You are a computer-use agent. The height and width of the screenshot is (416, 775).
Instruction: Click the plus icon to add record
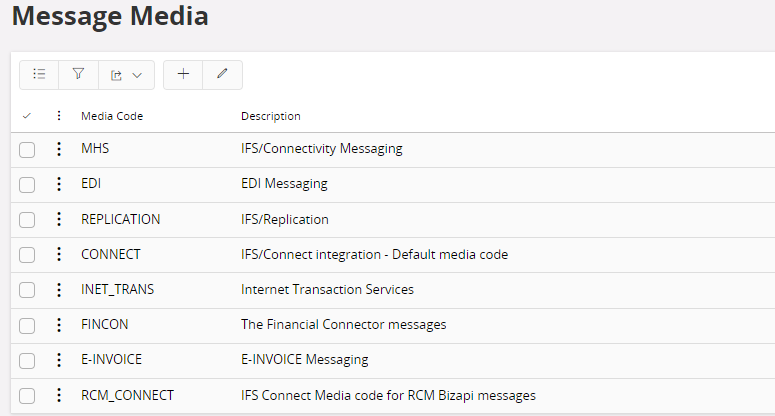click(x=183, y=74)
